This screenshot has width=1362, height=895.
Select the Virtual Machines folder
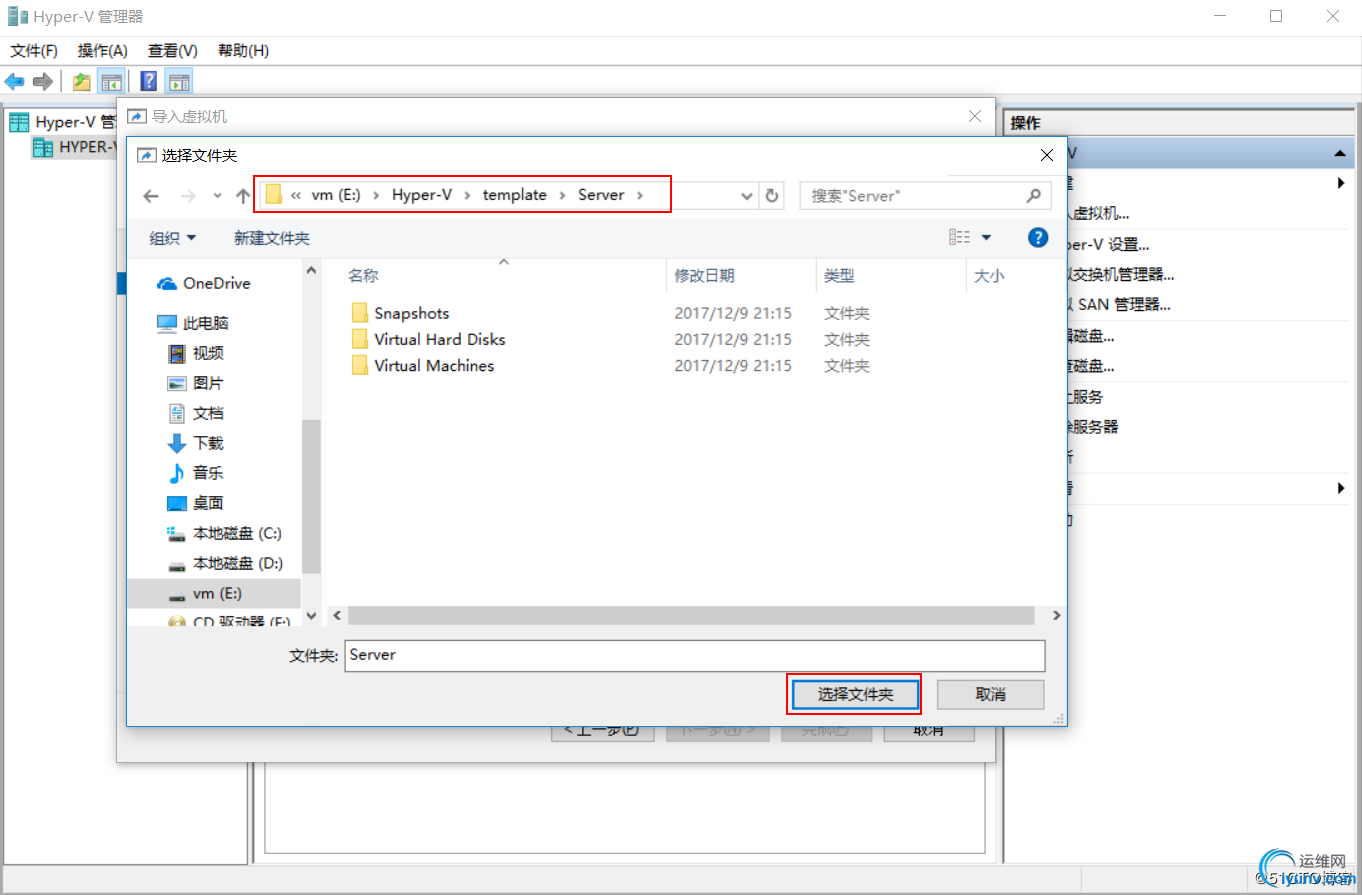(422, 366)
